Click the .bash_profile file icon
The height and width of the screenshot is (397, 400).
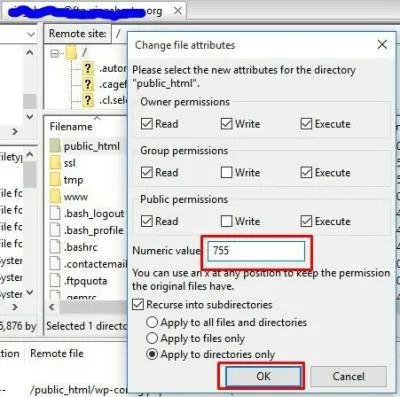[55, 230]
